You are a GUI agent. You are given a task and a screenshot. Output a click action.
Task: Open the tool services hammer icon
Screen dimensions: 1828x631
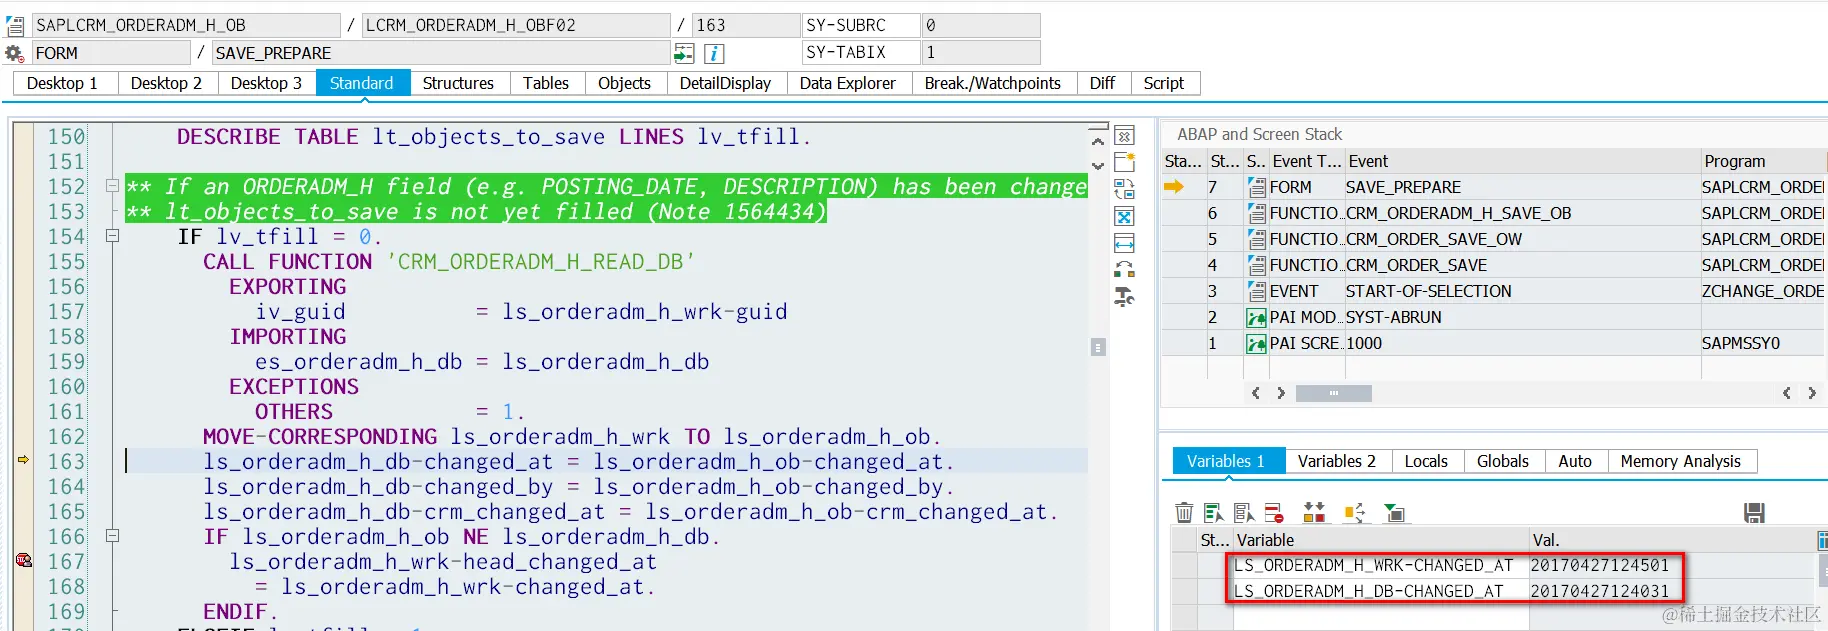[1124, 297]
